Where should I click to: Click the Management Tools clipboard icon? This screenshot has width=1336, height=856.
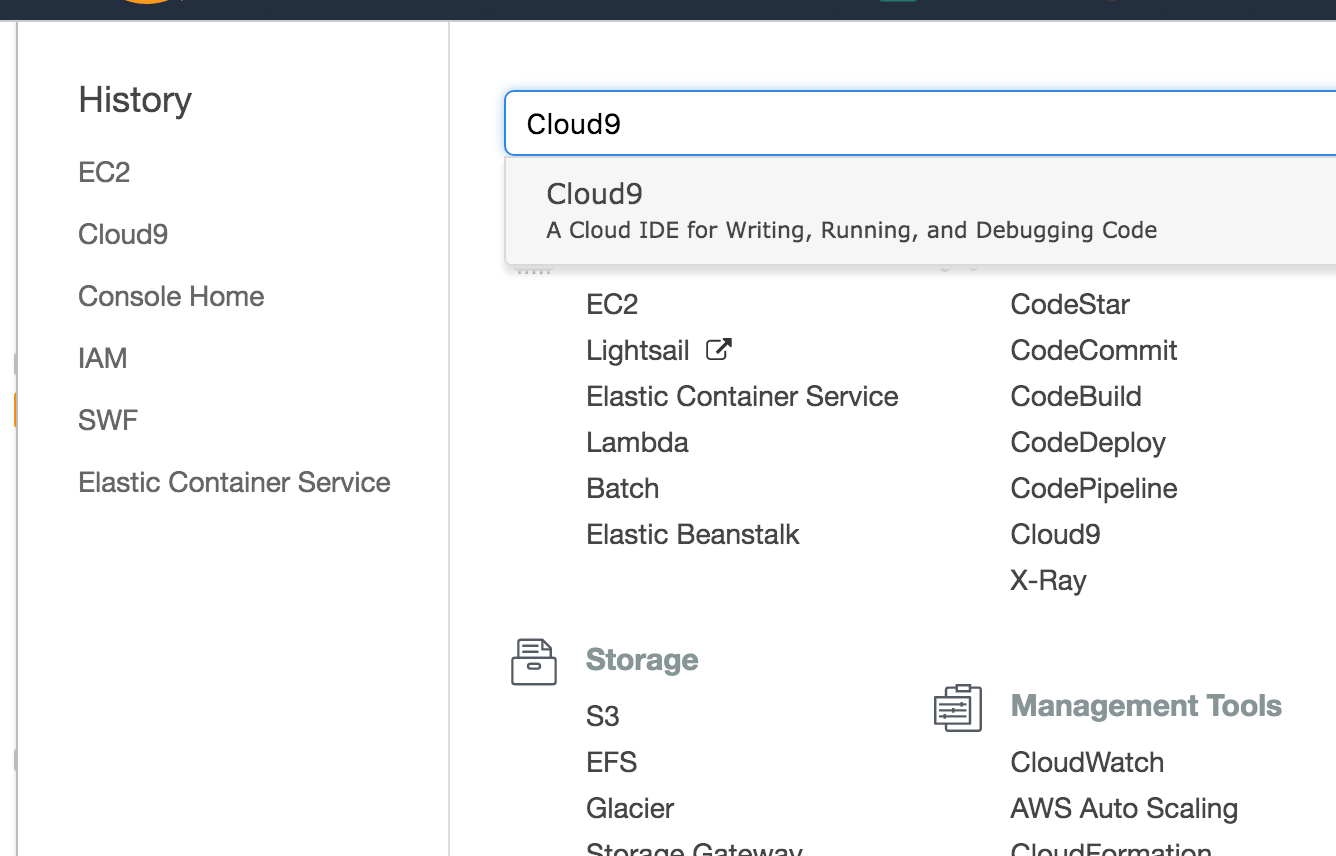point(958,707)
